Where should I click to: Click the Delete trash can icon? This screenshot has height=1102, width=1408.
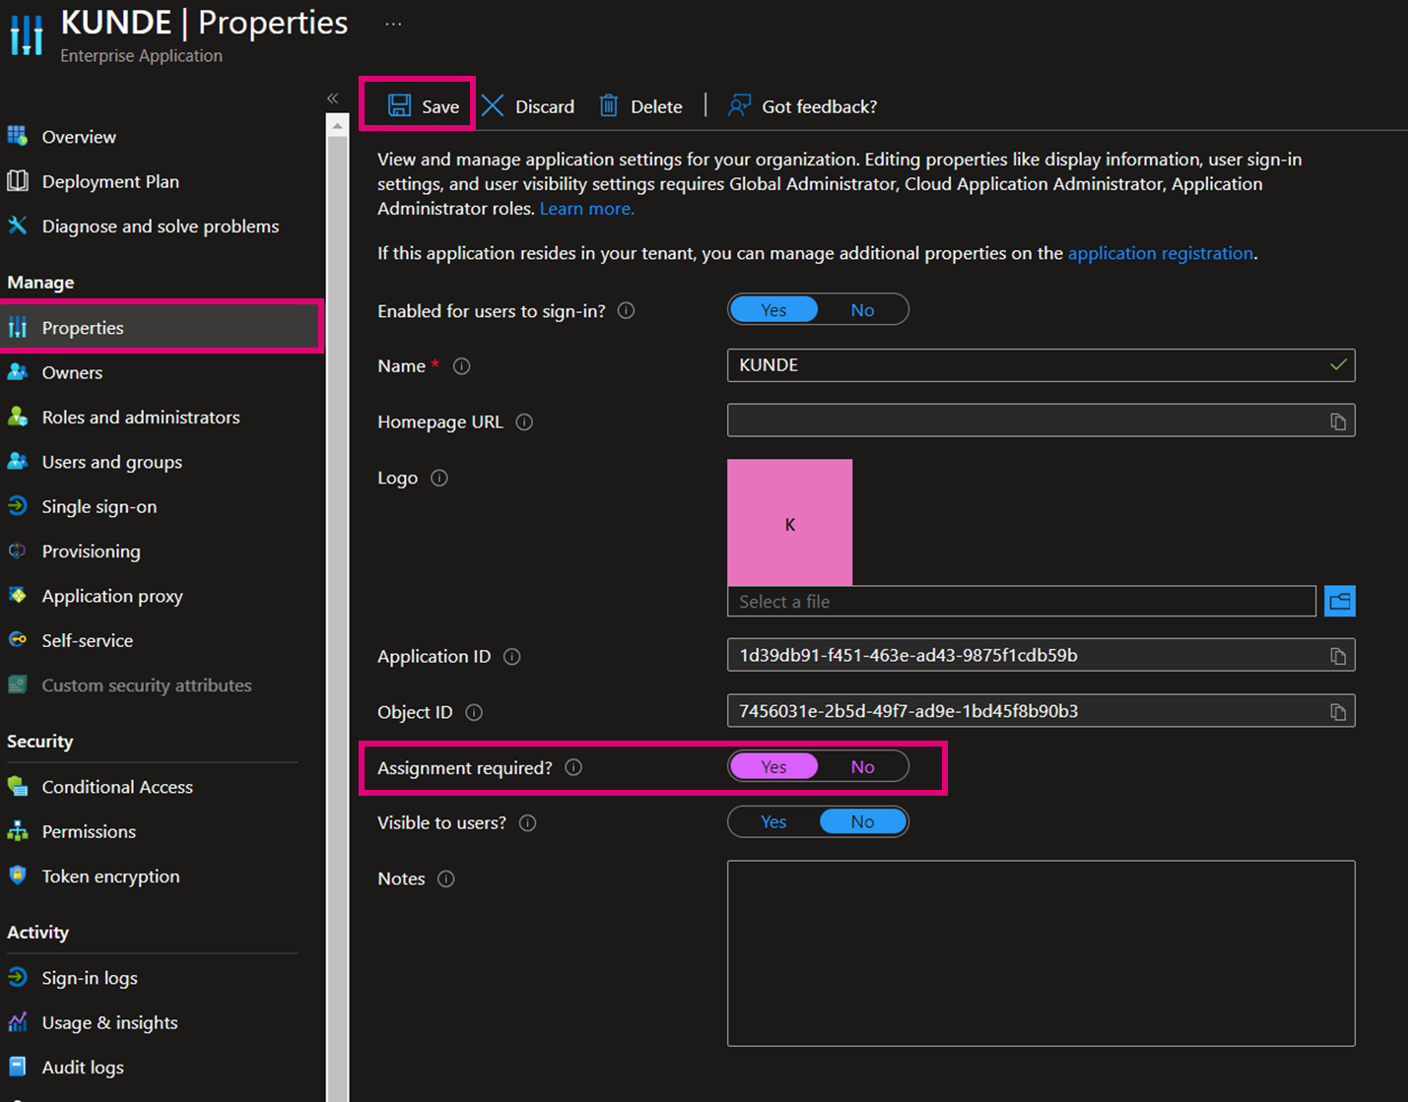coord(608,106)
